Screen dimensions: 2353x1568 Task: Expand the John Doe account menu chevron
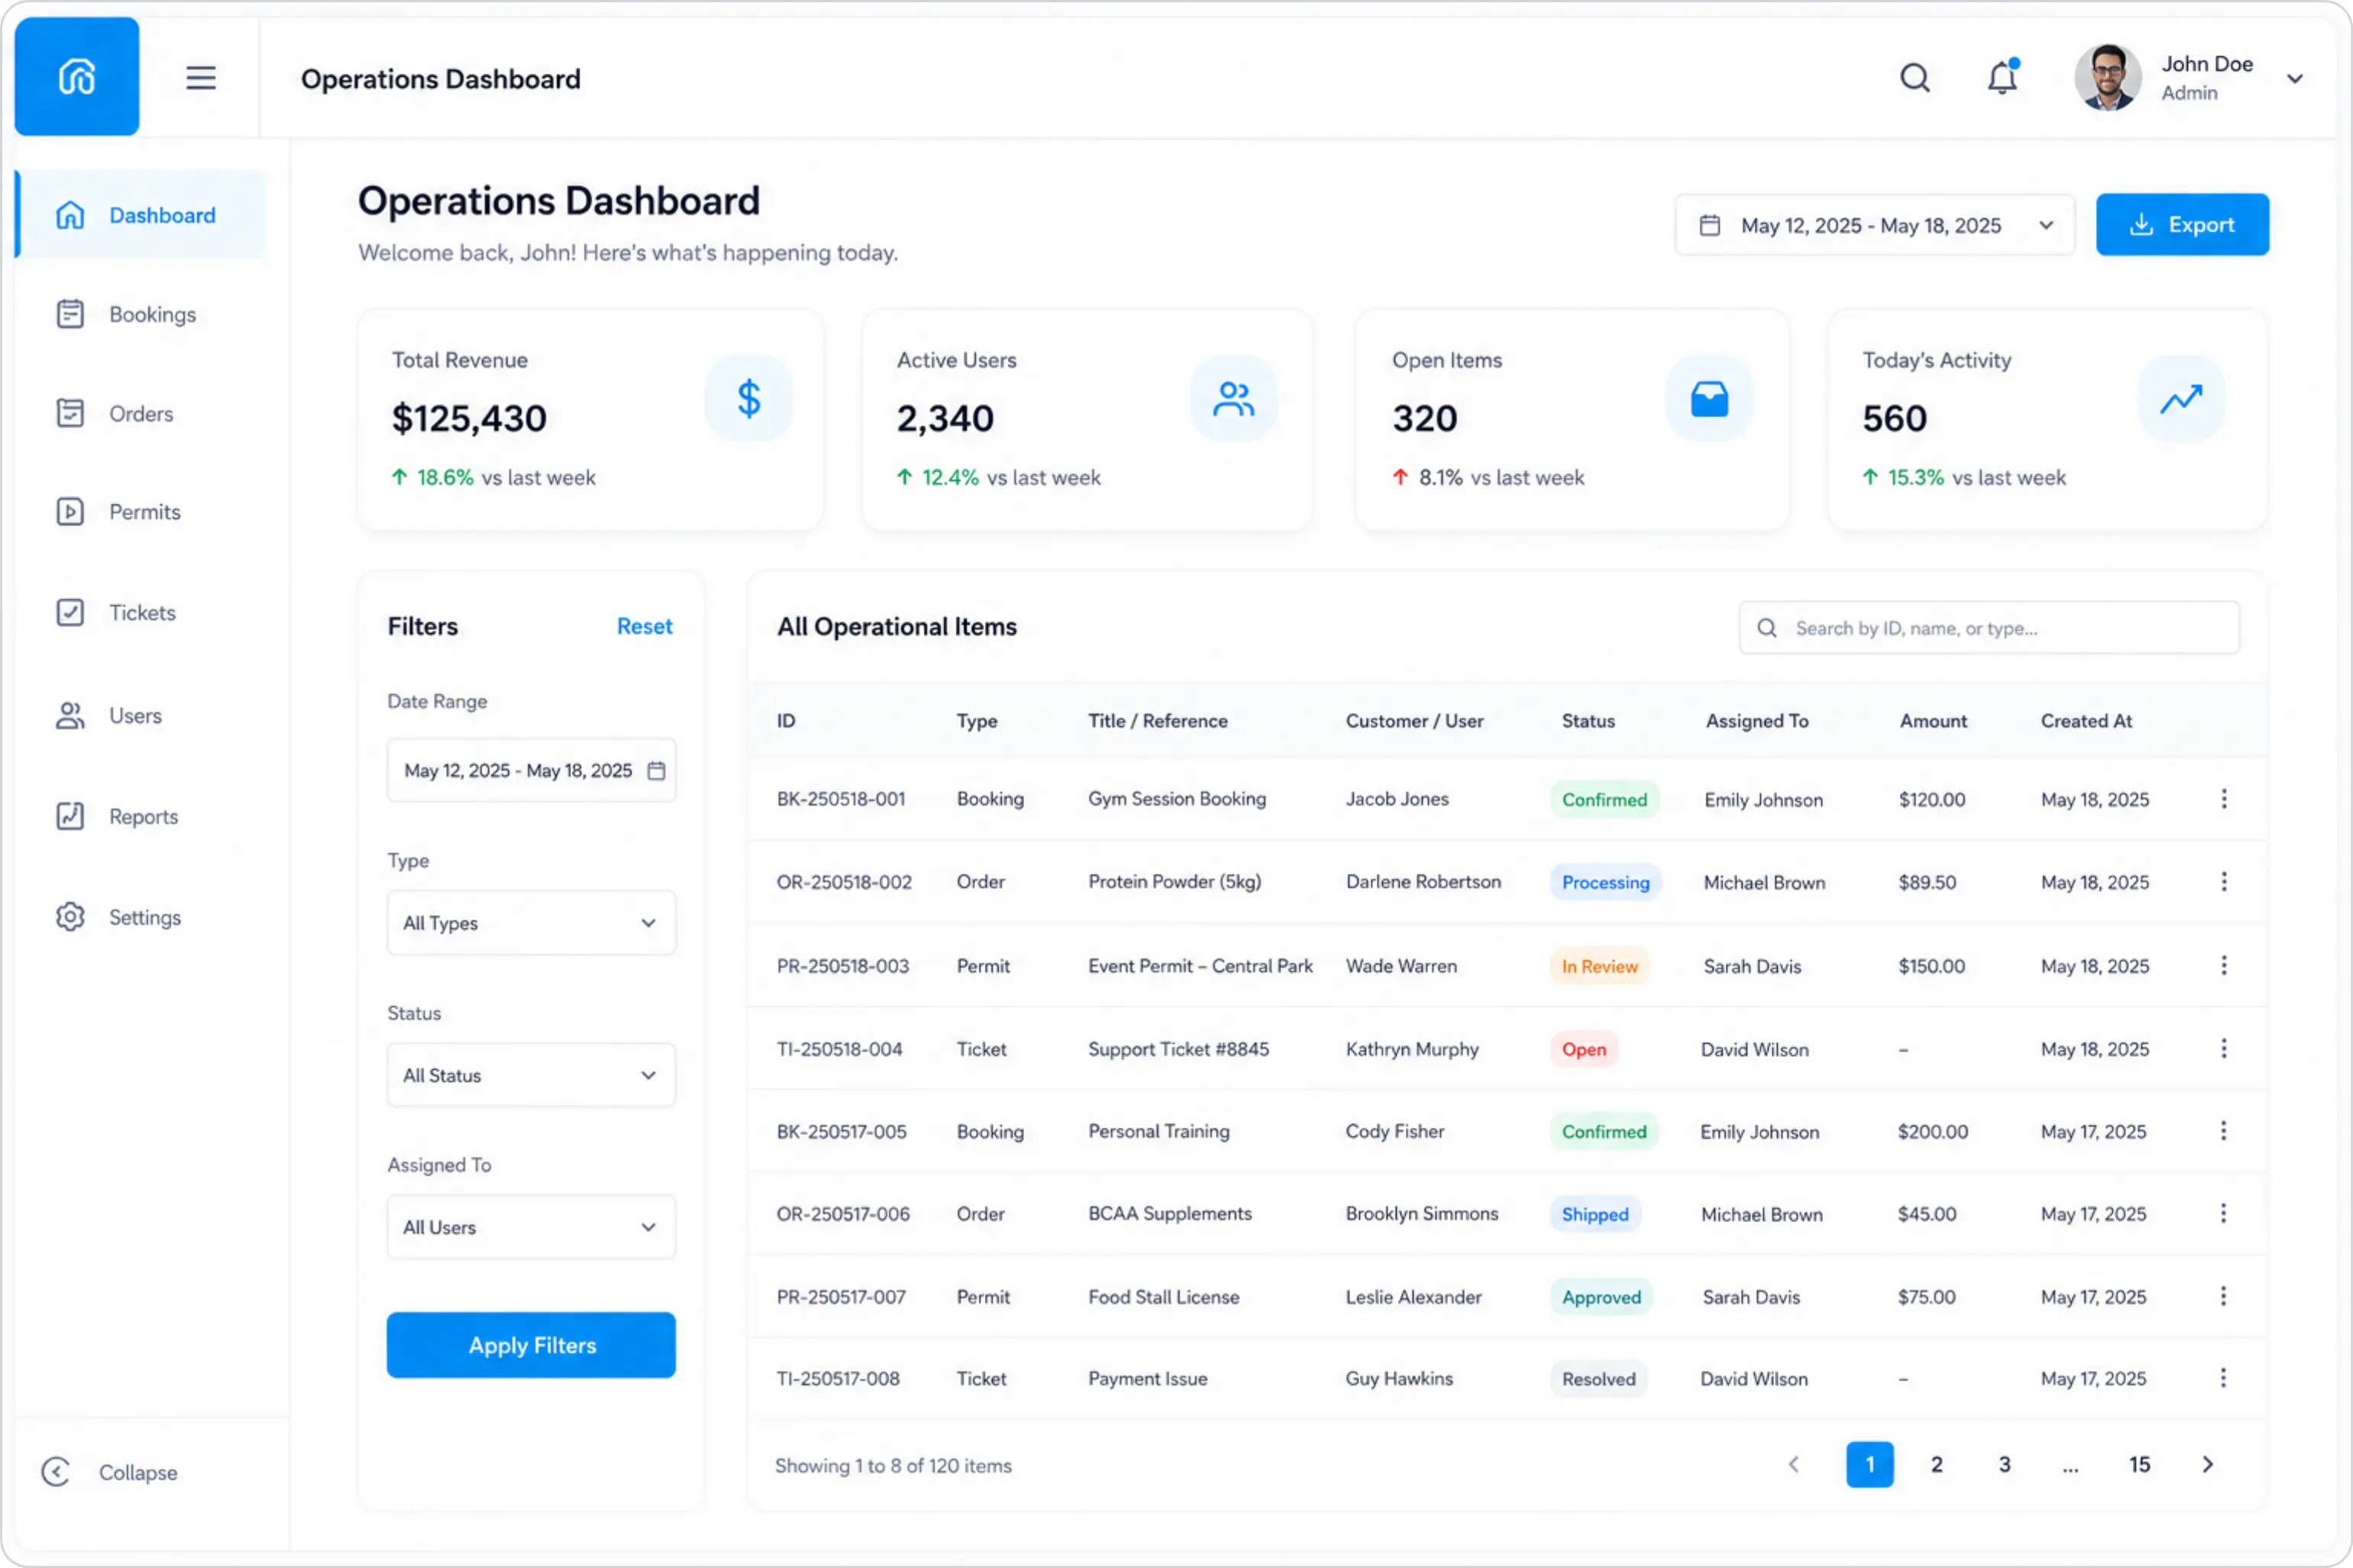2295,79
